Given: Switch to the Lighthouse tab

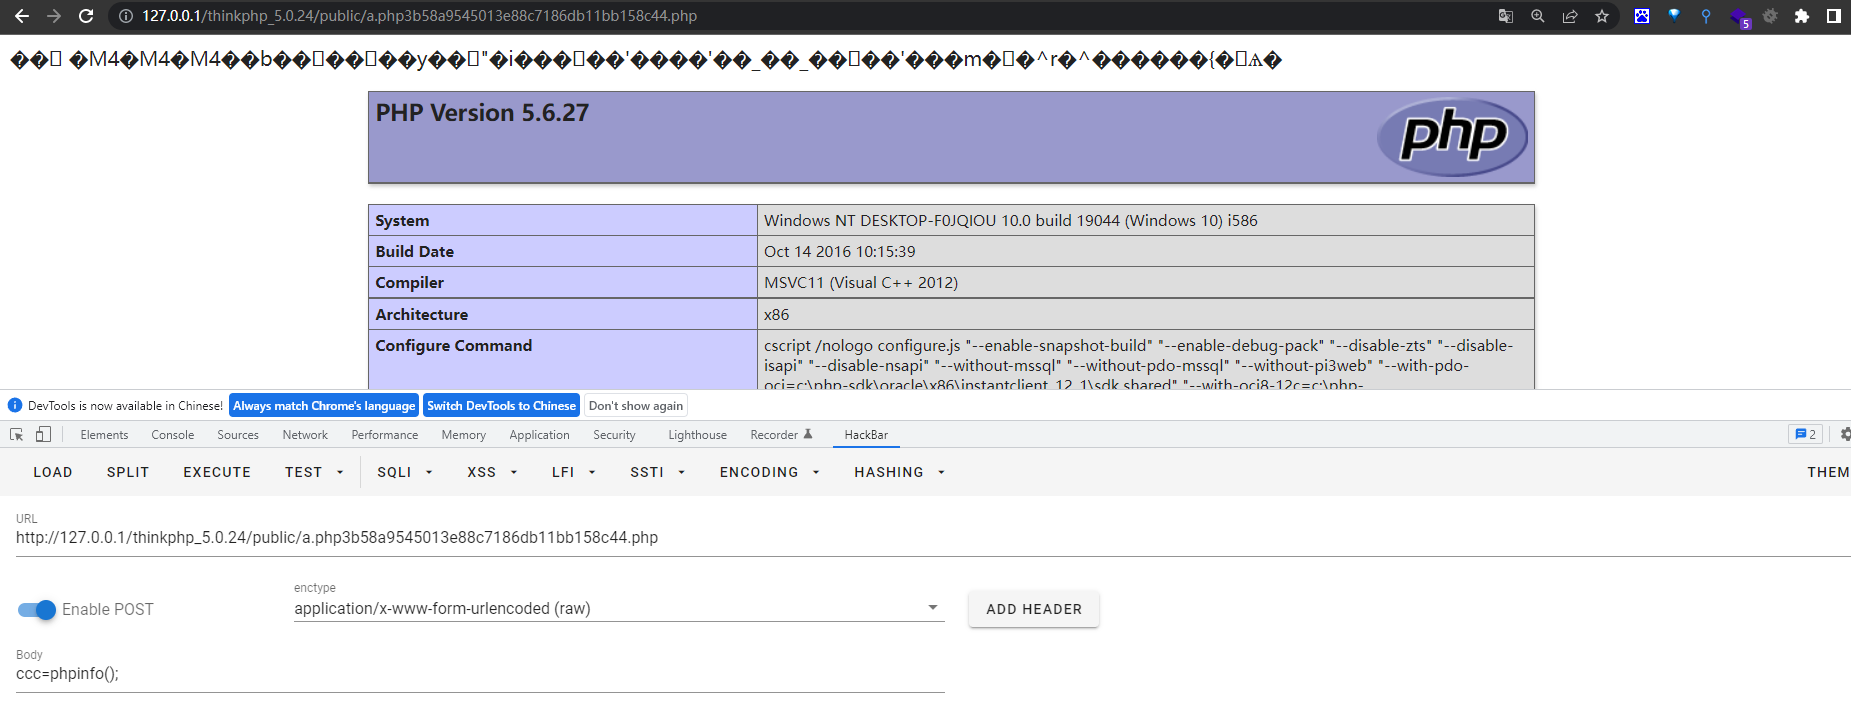Looking at the screenshot, I should pyautogui.click(x=698, y=435).
